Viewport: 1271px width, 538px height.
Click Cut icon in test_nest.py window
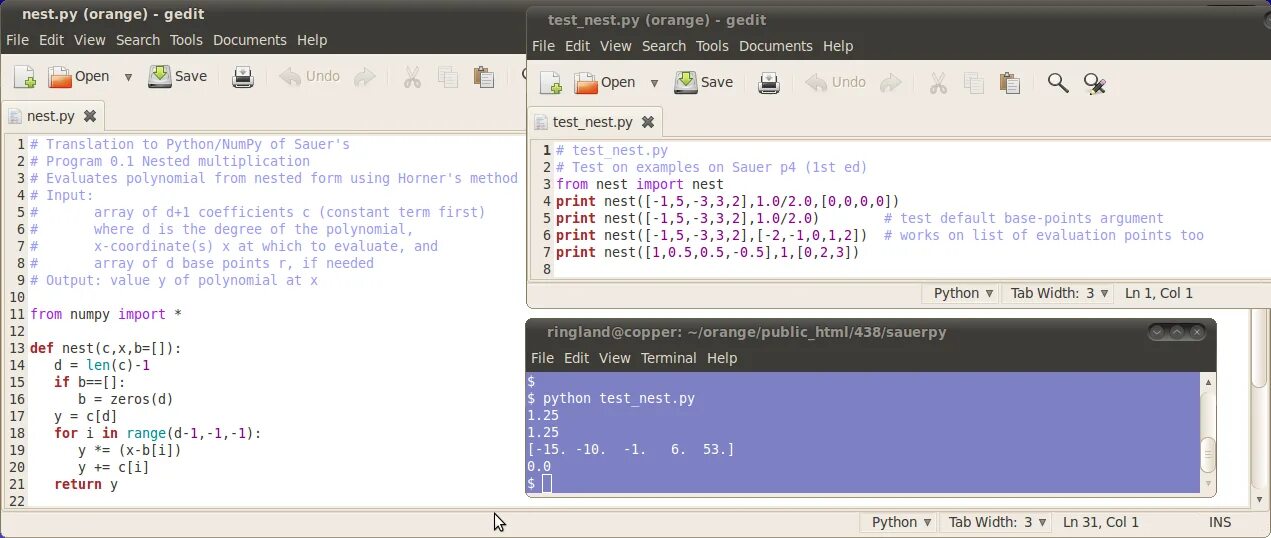[x=937, y=83]
